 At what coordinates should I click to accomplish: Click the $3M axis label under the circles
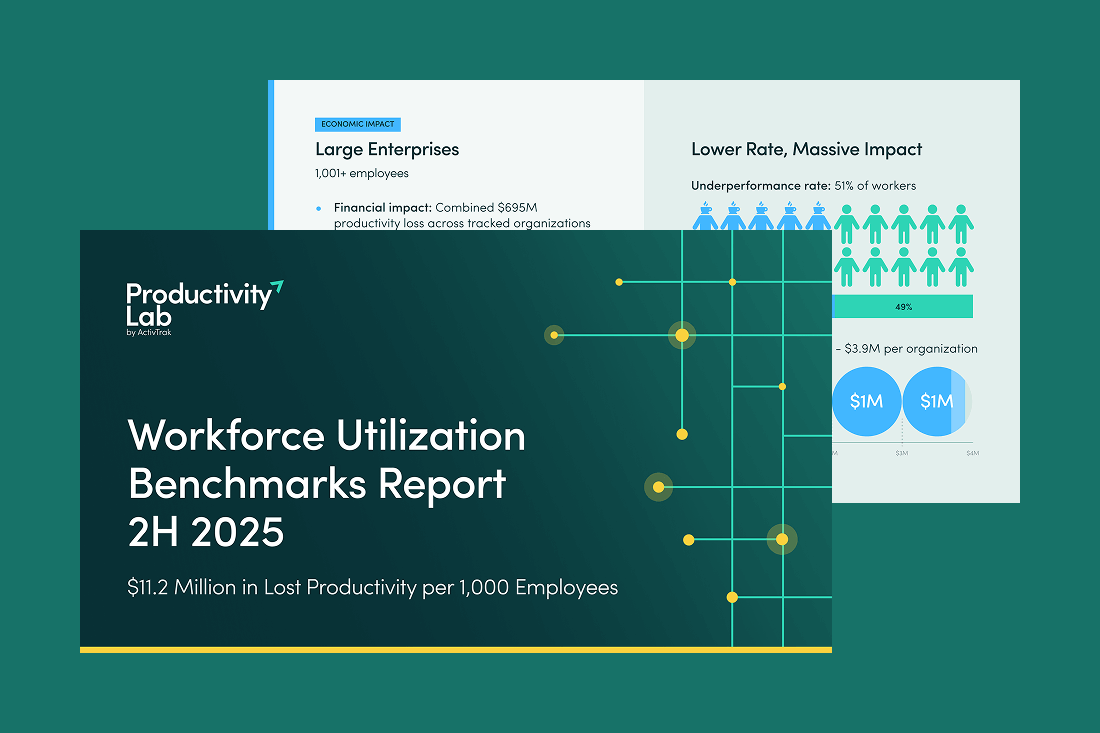coord(902,453)
